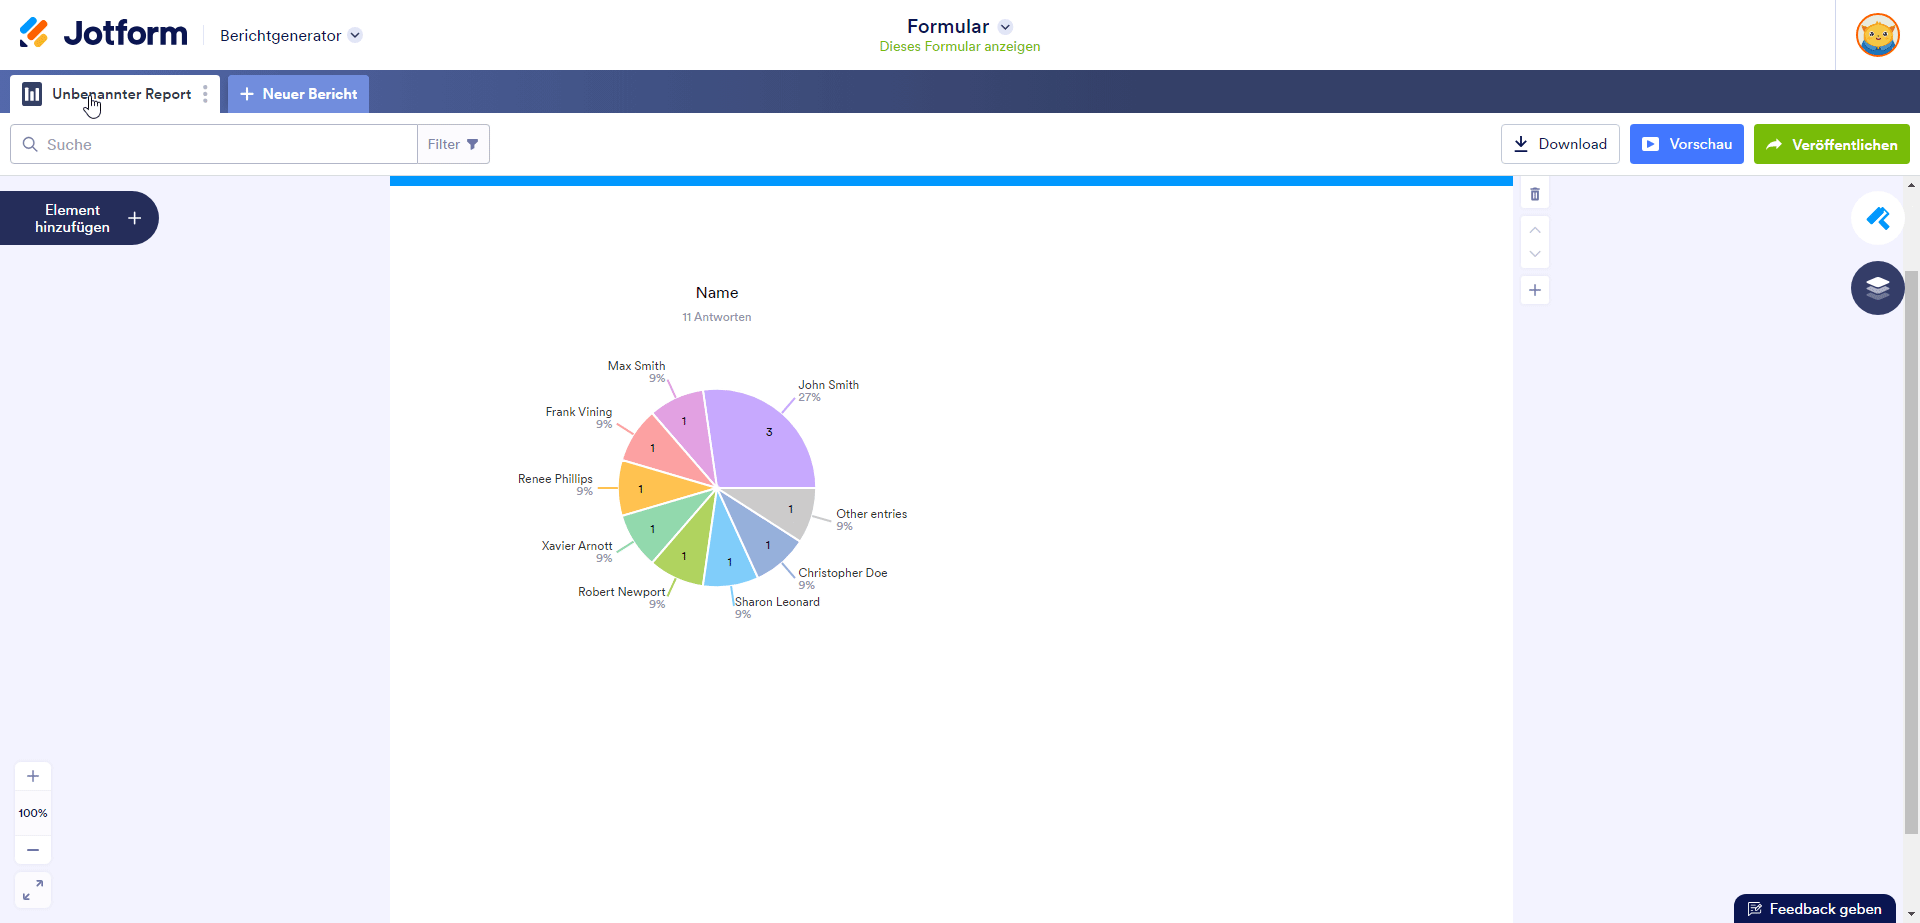Click the Xavier Arnott chart label
1920x923 pixels.
(577, 546)
